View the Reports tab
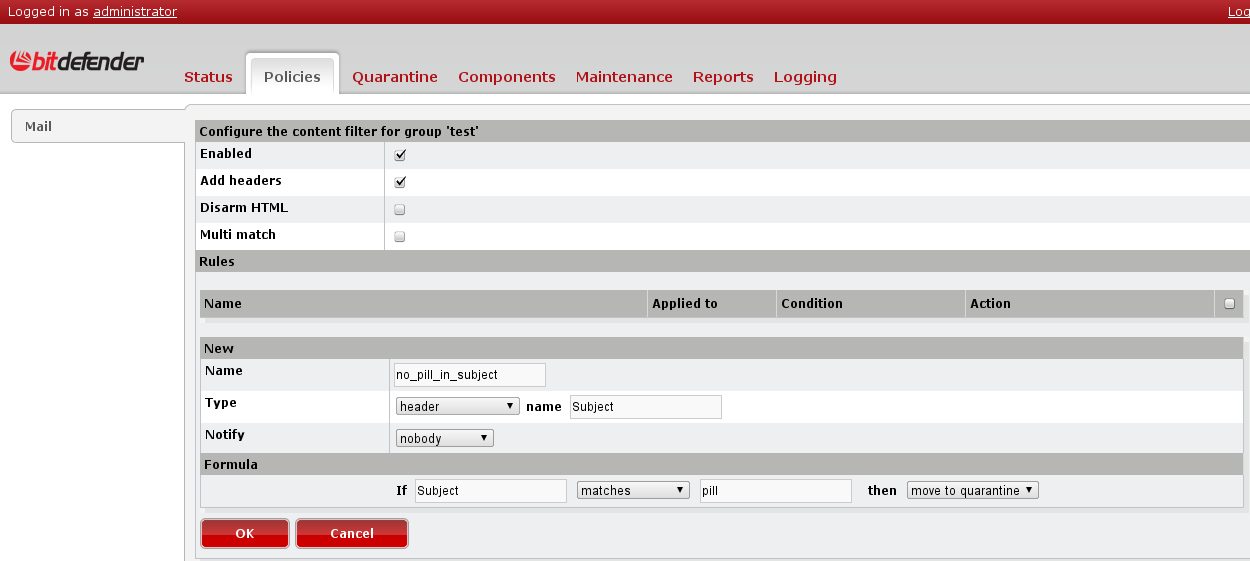The image size is (1250, 561). click(x=723, y=77)
